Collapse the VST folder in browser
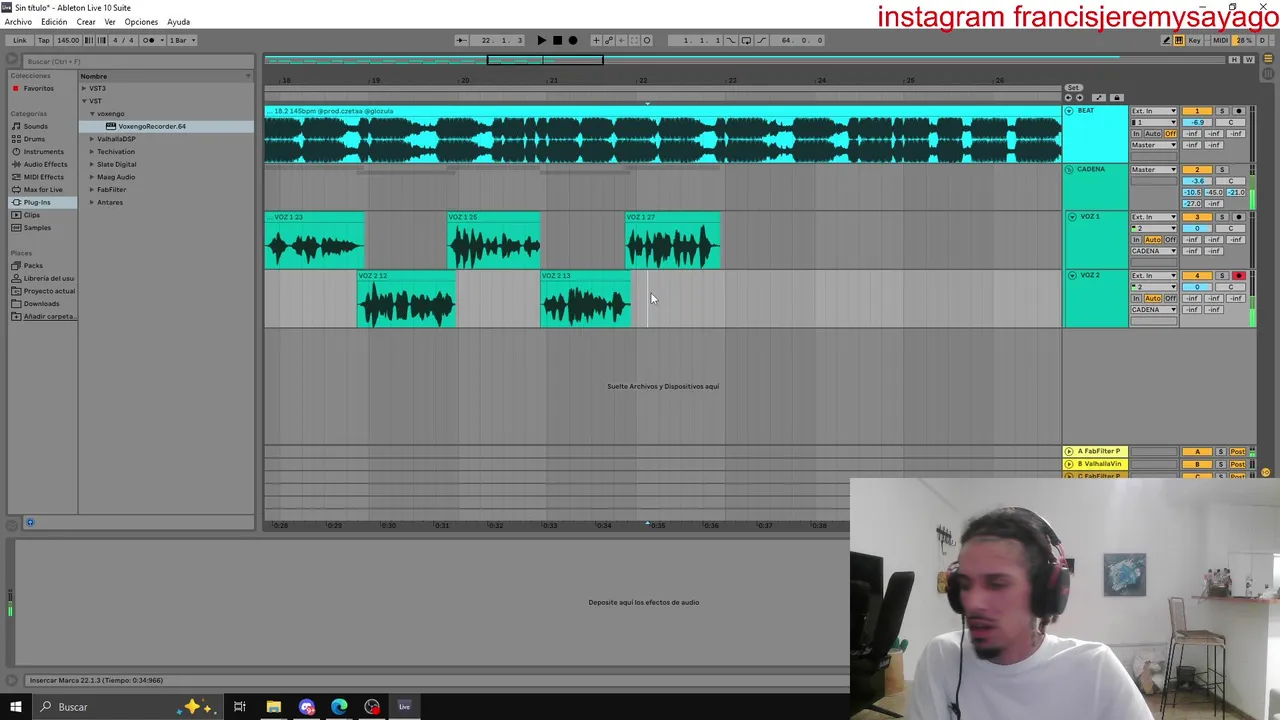This screenshot has width=1280, height=720. 85,101
